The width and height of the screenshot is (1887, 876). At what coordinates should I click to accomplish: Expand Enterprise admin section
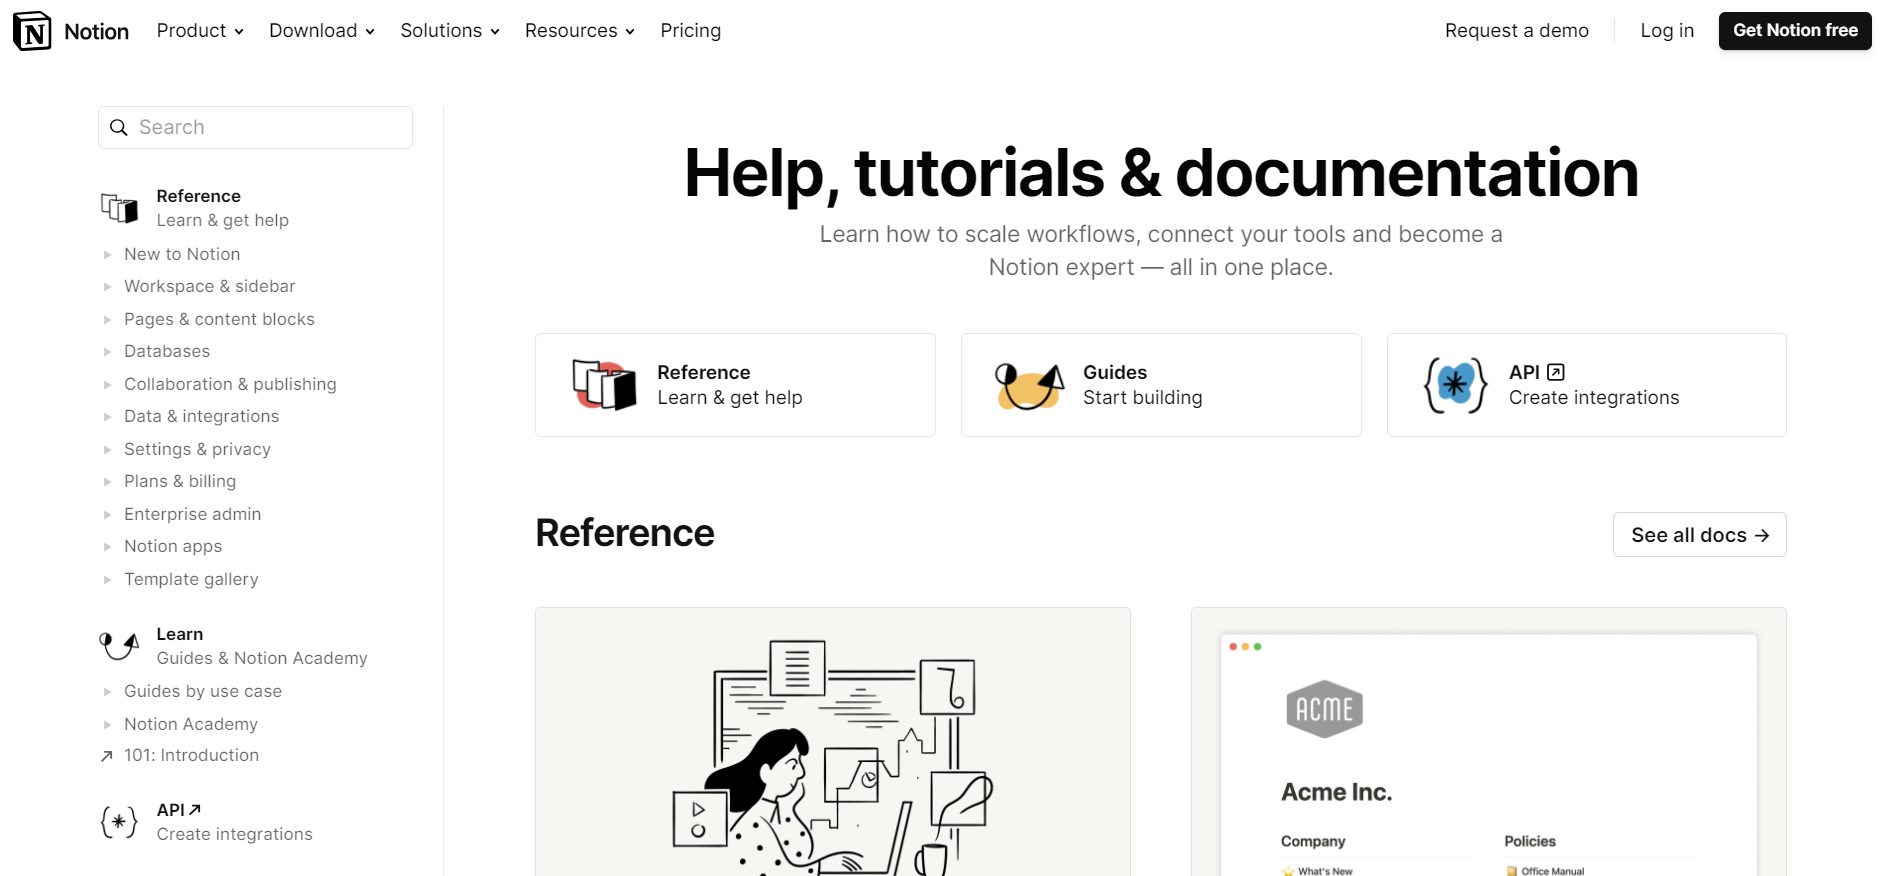point(108,515)
